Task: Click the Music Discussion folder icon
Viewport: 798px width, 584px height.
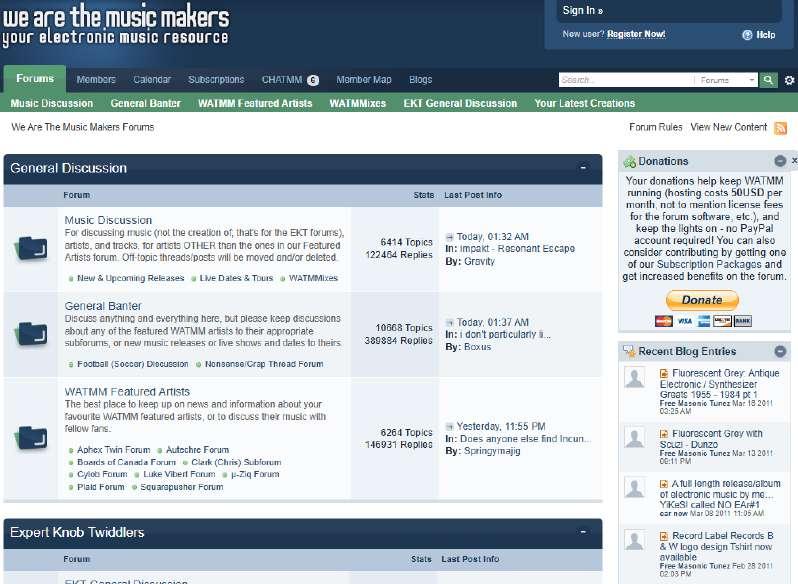Action: tap(32, 248)
